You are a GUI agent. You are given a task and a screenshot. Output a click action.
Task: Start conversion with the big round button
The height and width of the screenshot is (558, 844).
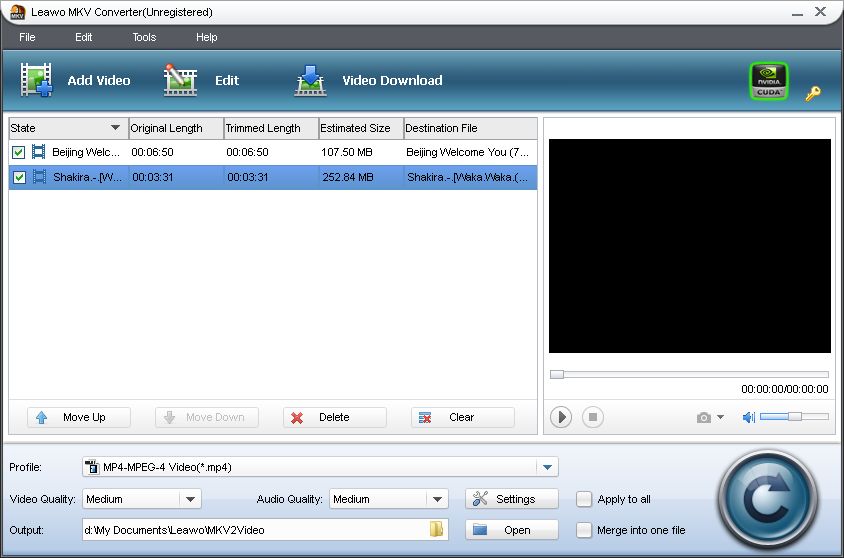point(768,500)
